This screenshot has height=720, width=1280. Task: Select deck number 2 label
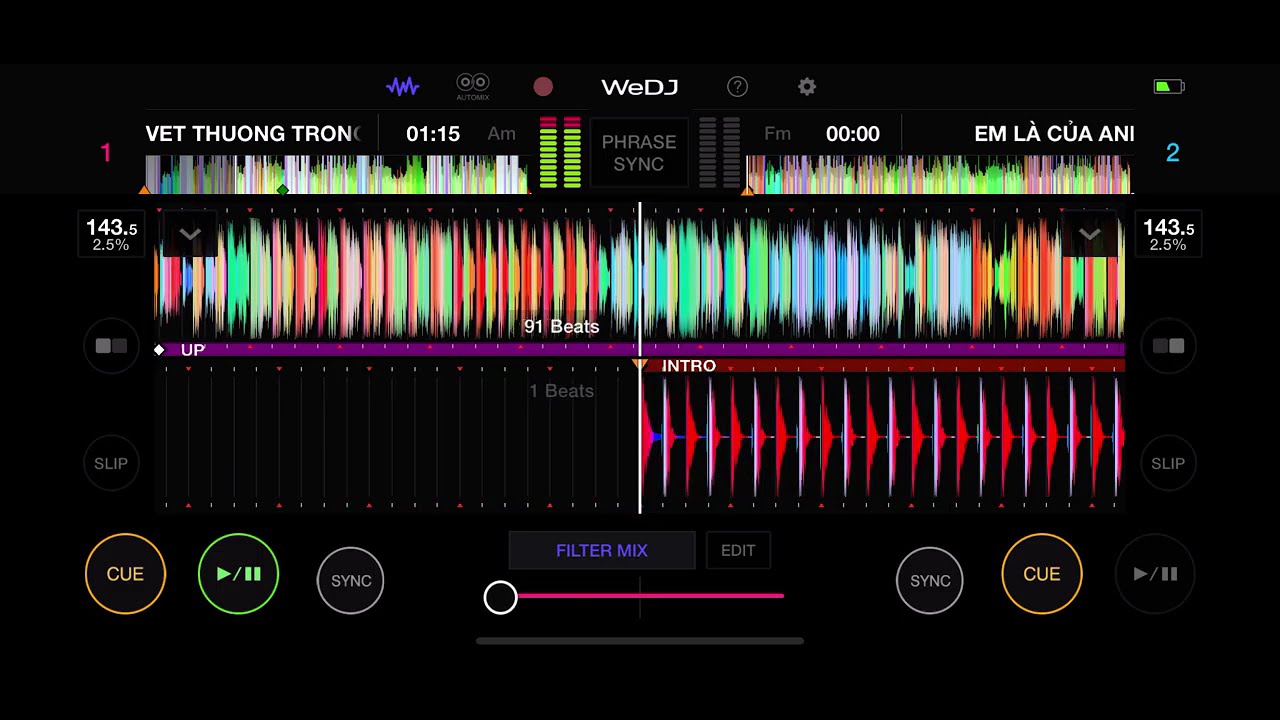click(1173, 153)
